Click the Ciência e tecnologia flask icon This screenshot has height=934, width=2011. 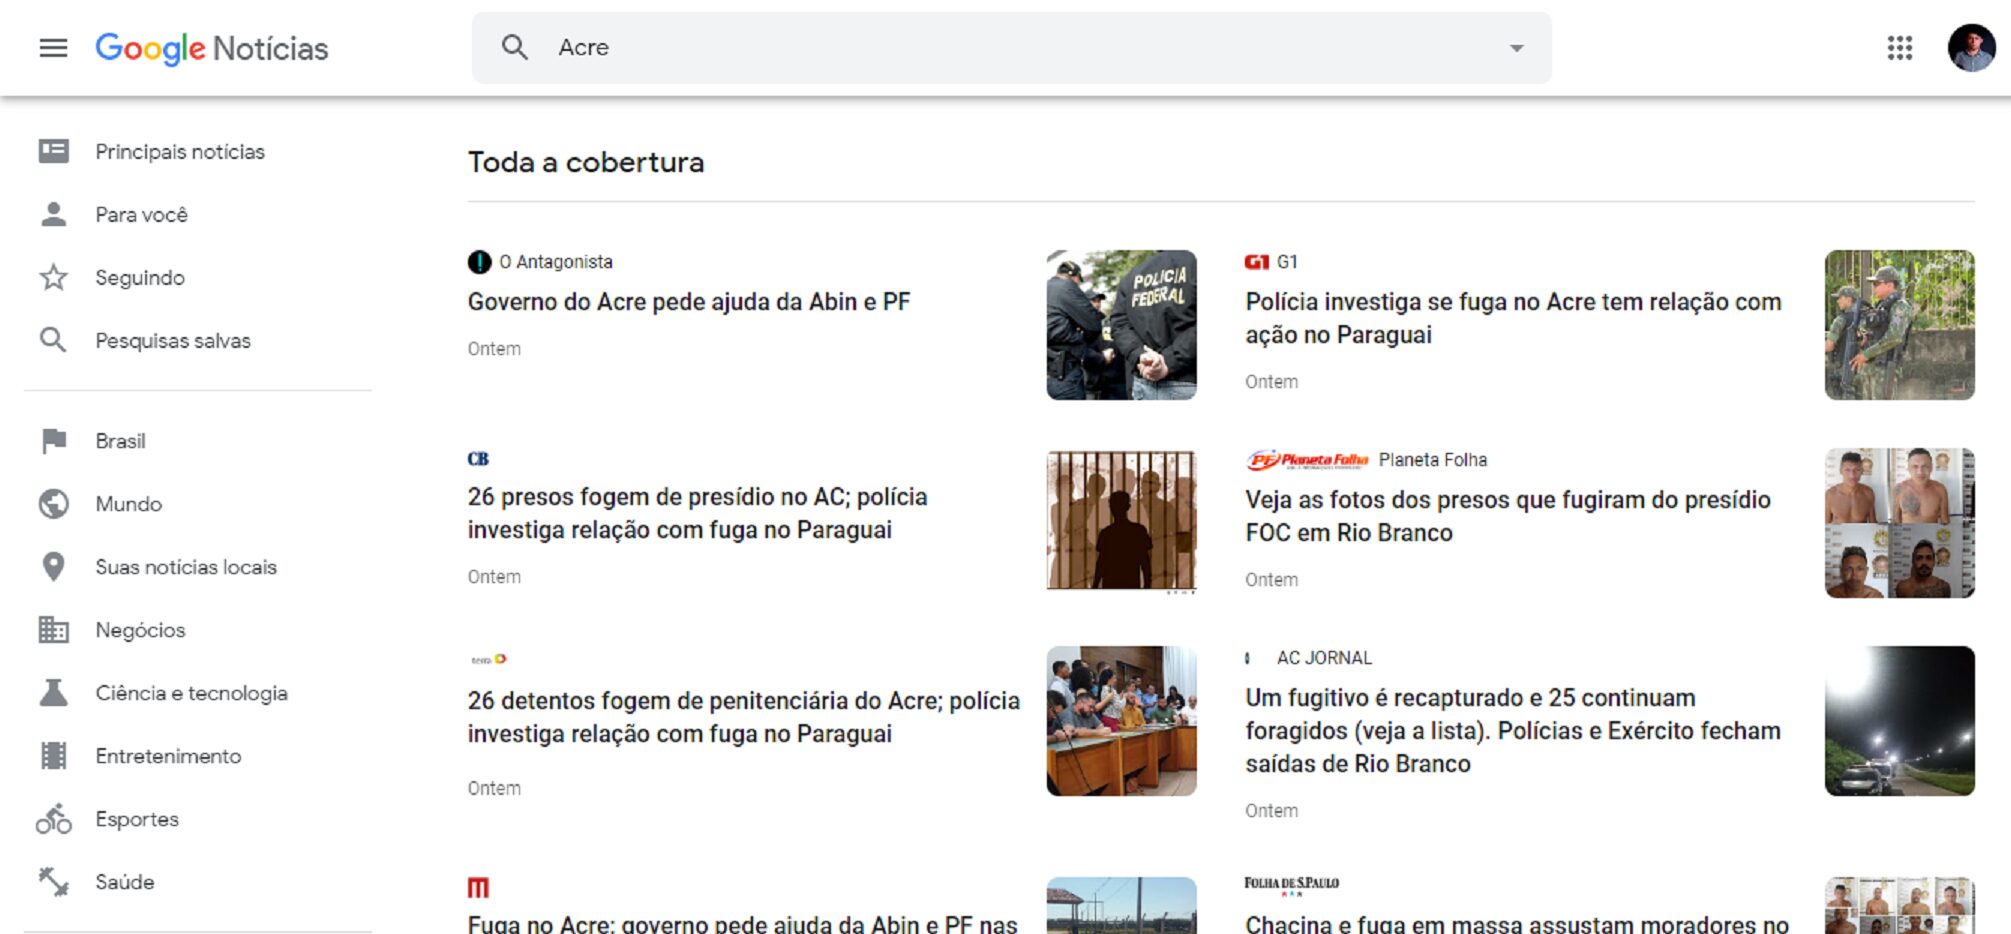point(54,693)
